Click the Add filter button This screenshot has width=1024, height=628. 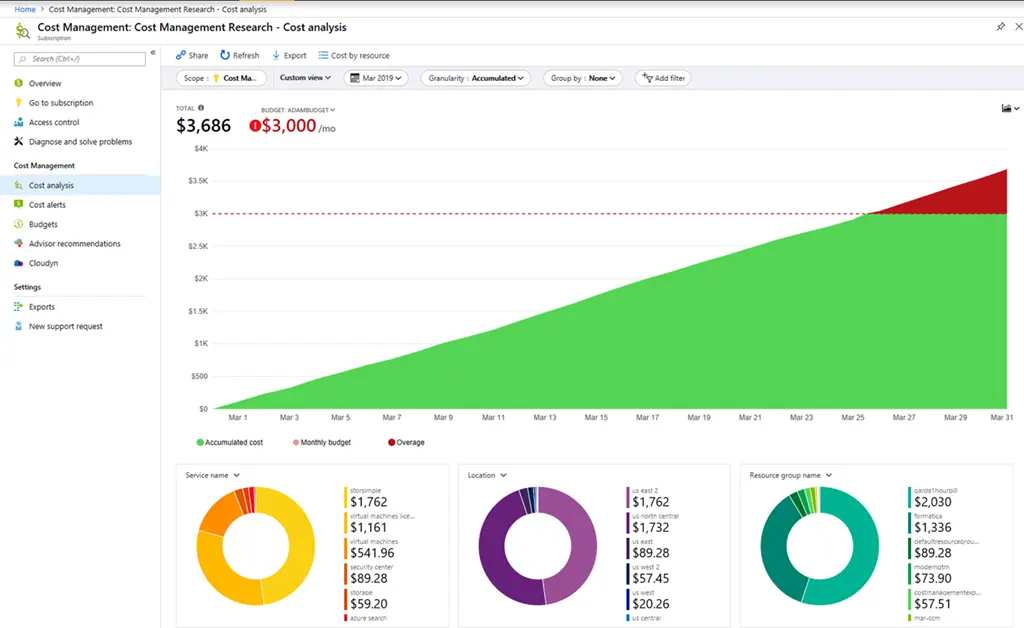[664, 78]
